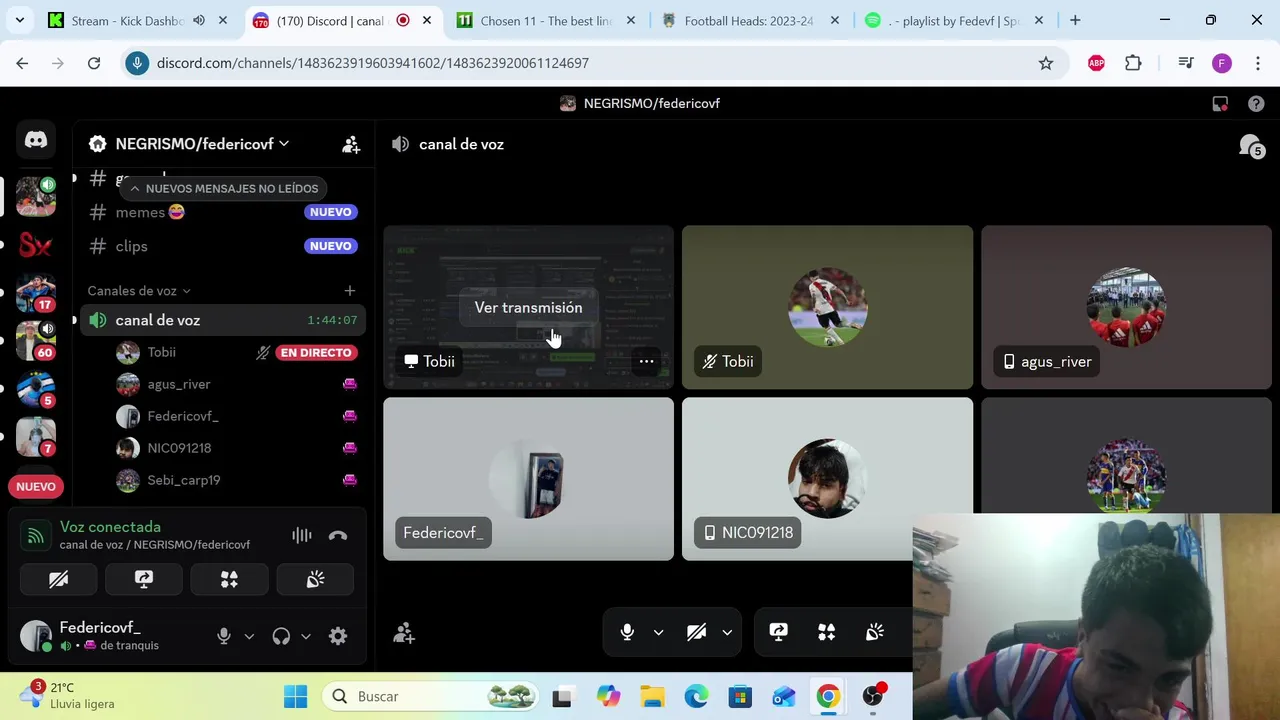Viewport: 1280px width, 720px height.
Task: Open the red S server icon in the server list
Action: [x=36, y=245]
